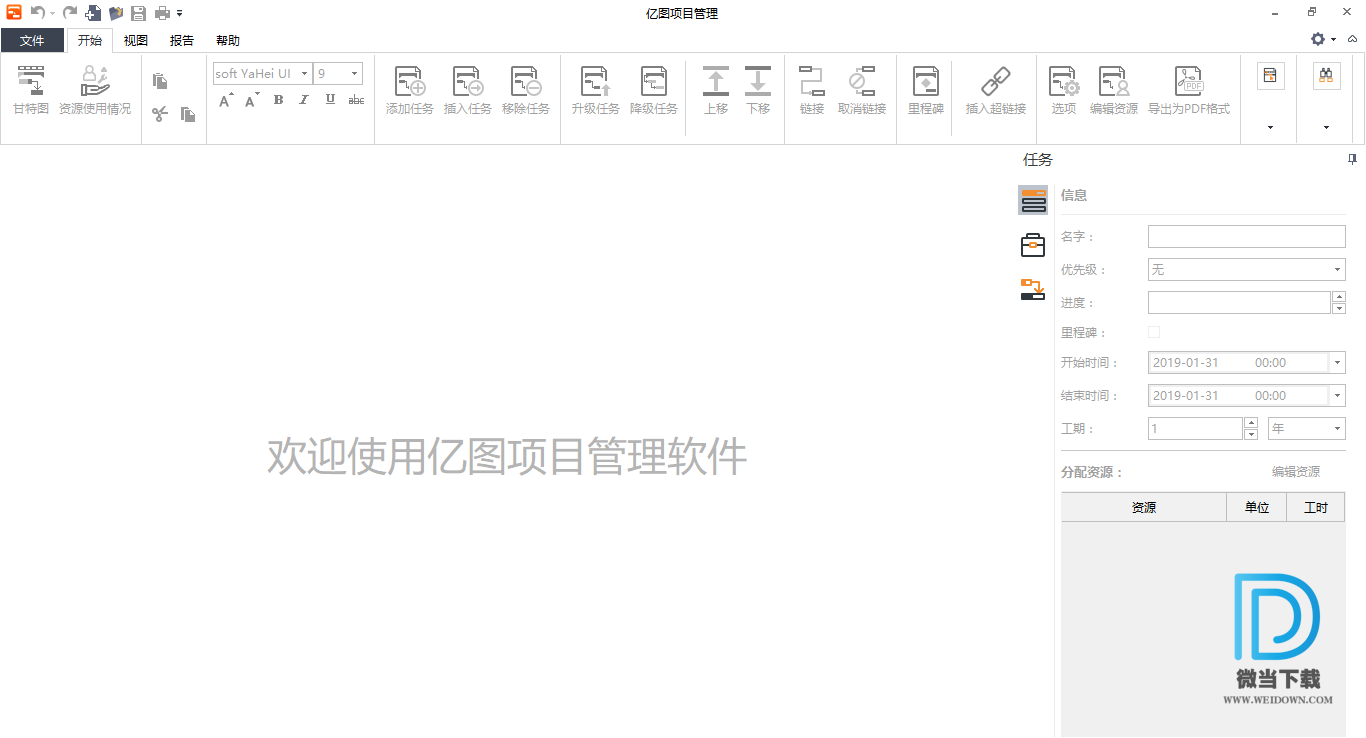Click the Progress (进度) input field
The height and width of the screenshot is (738, 1366).
point(1239,303)
